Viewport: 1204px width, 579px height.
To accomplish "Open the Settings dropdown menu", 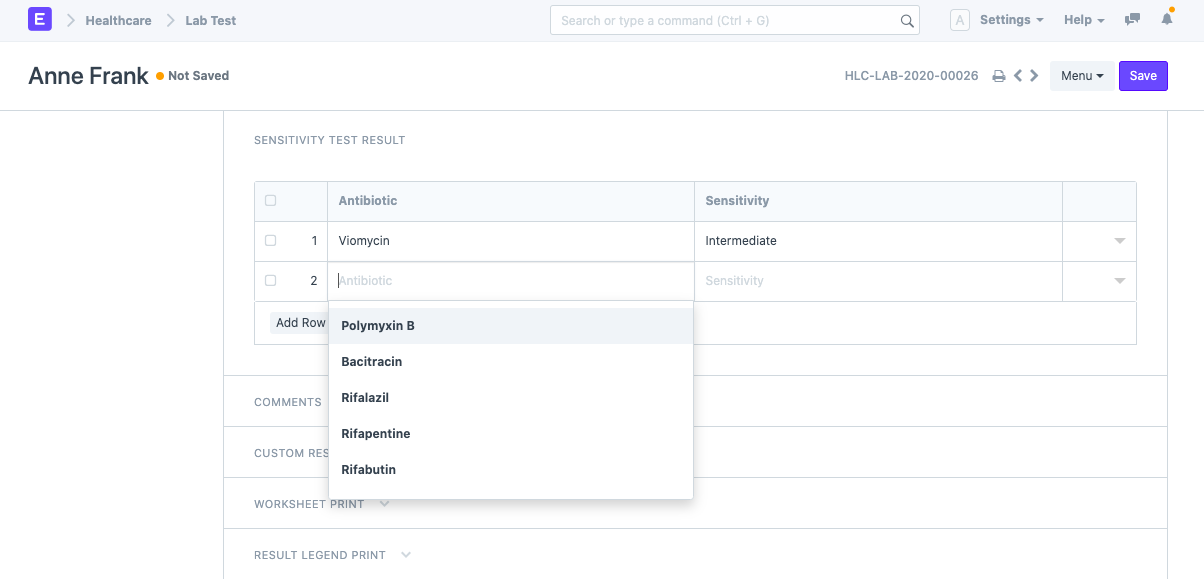I will 1011,20.
